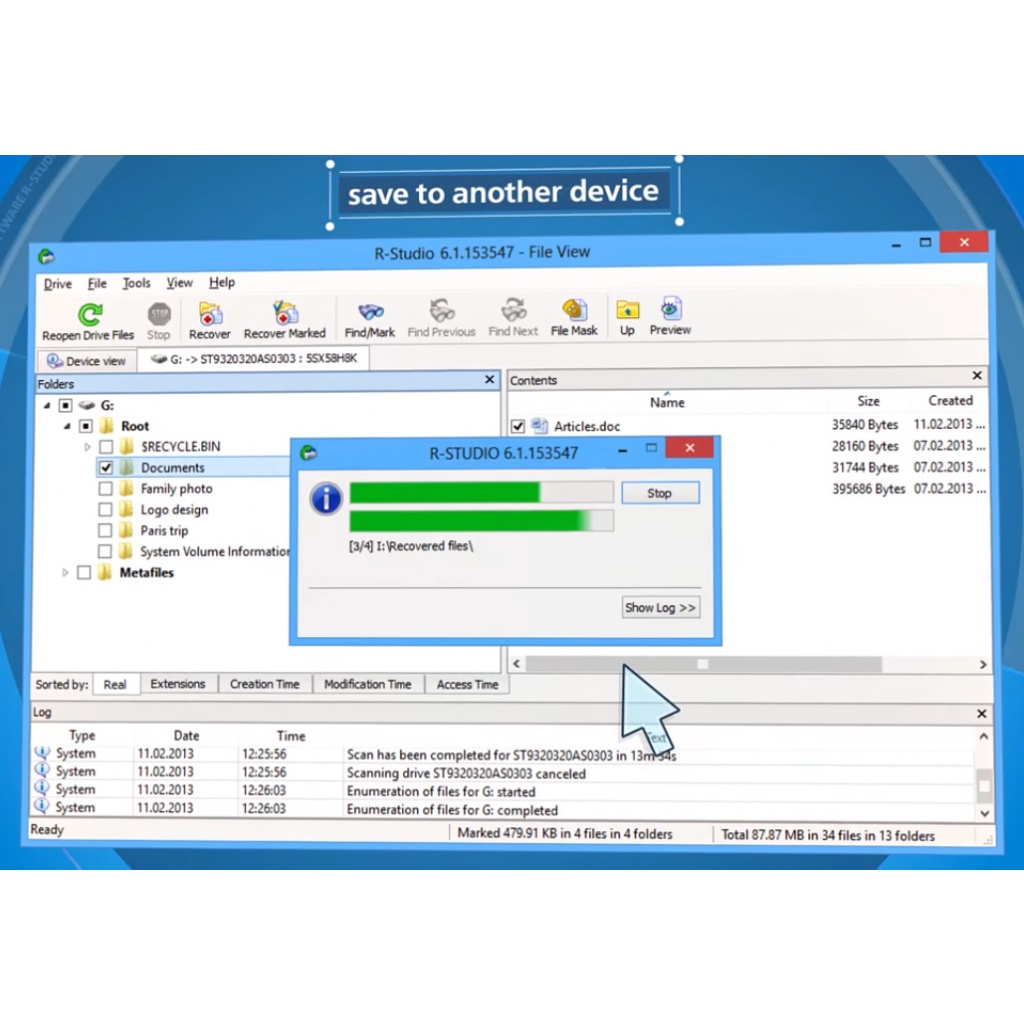Open the File Mask tool
The width and height of the screenshot is (1024, 1024).
pos(575,310)
